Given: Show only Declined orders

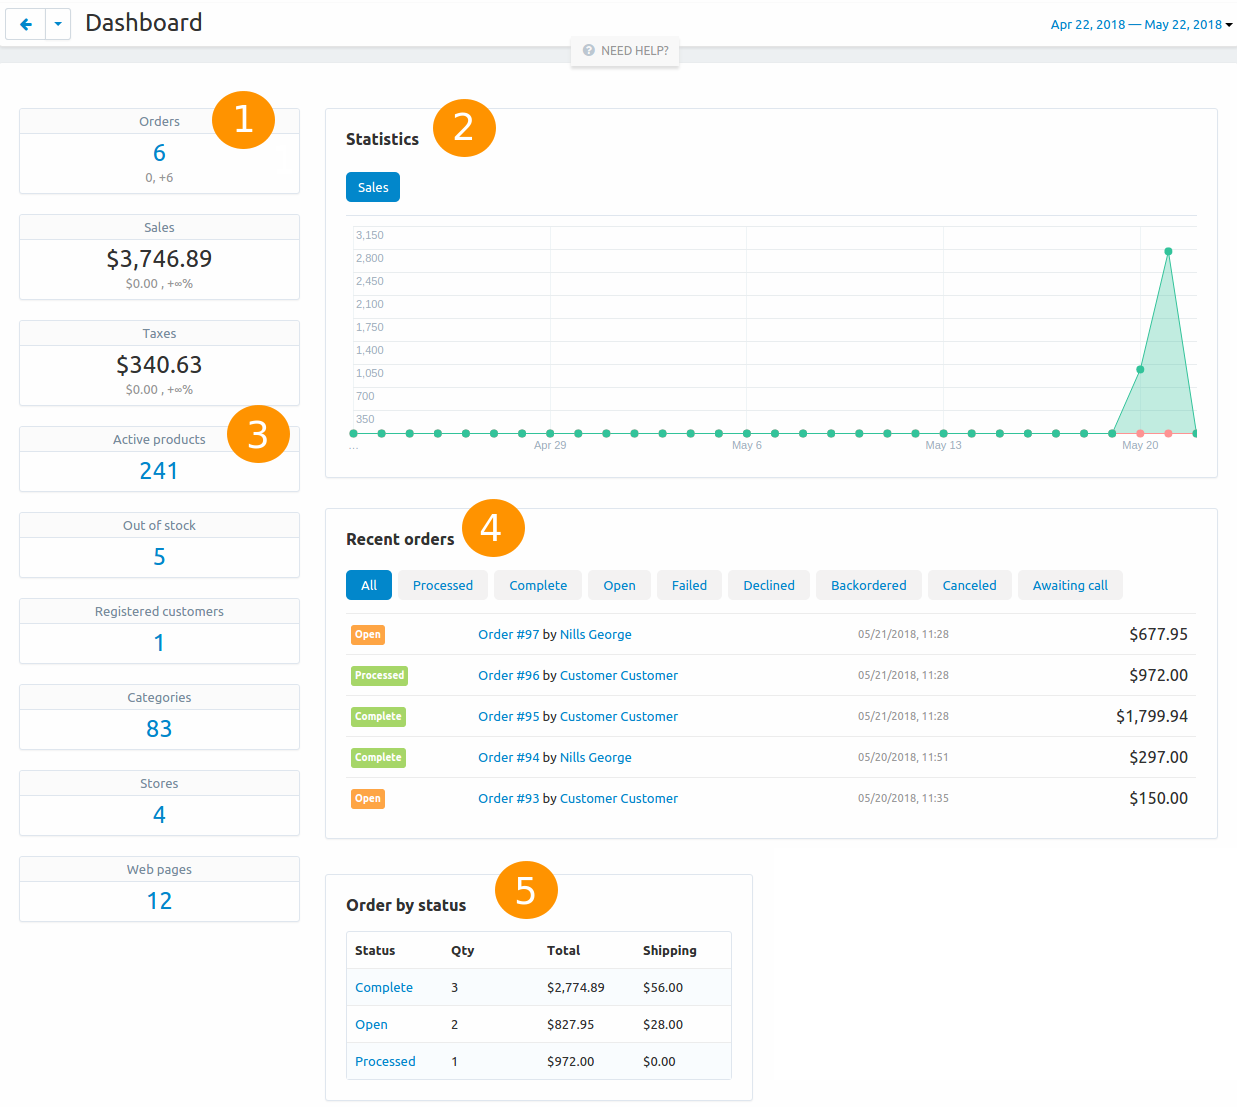Looking at the screenshot, I should tap(768, 585).
